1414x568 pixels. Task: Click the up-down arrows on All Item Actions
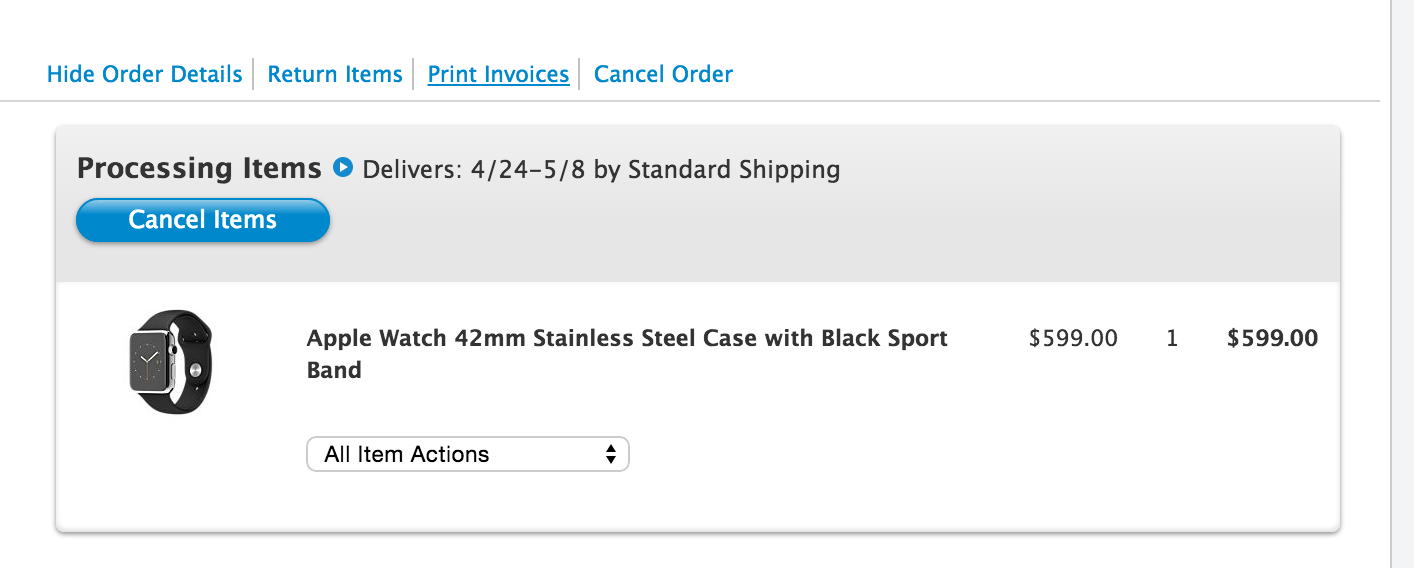click(610, 454)
